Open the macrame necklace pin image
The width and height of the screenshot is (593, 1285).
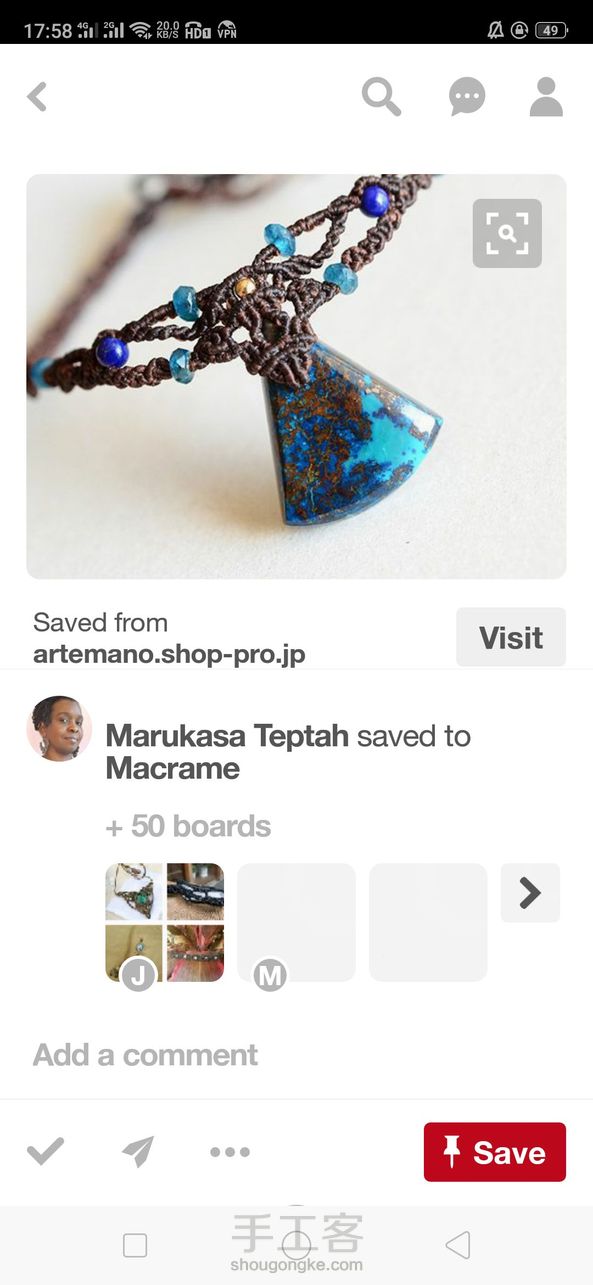(x=296, y=377)
